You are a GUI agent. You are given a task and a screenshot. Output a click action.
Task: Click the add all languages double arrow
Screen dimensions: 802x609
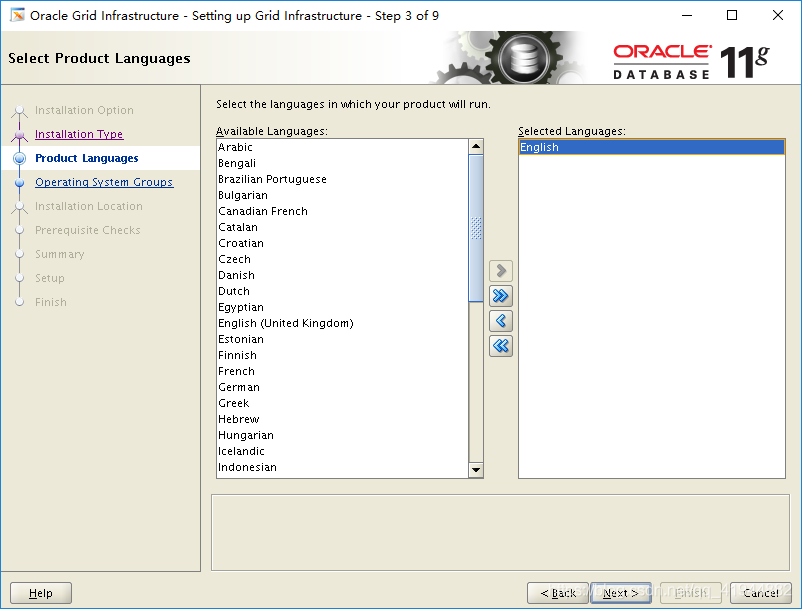501,296
